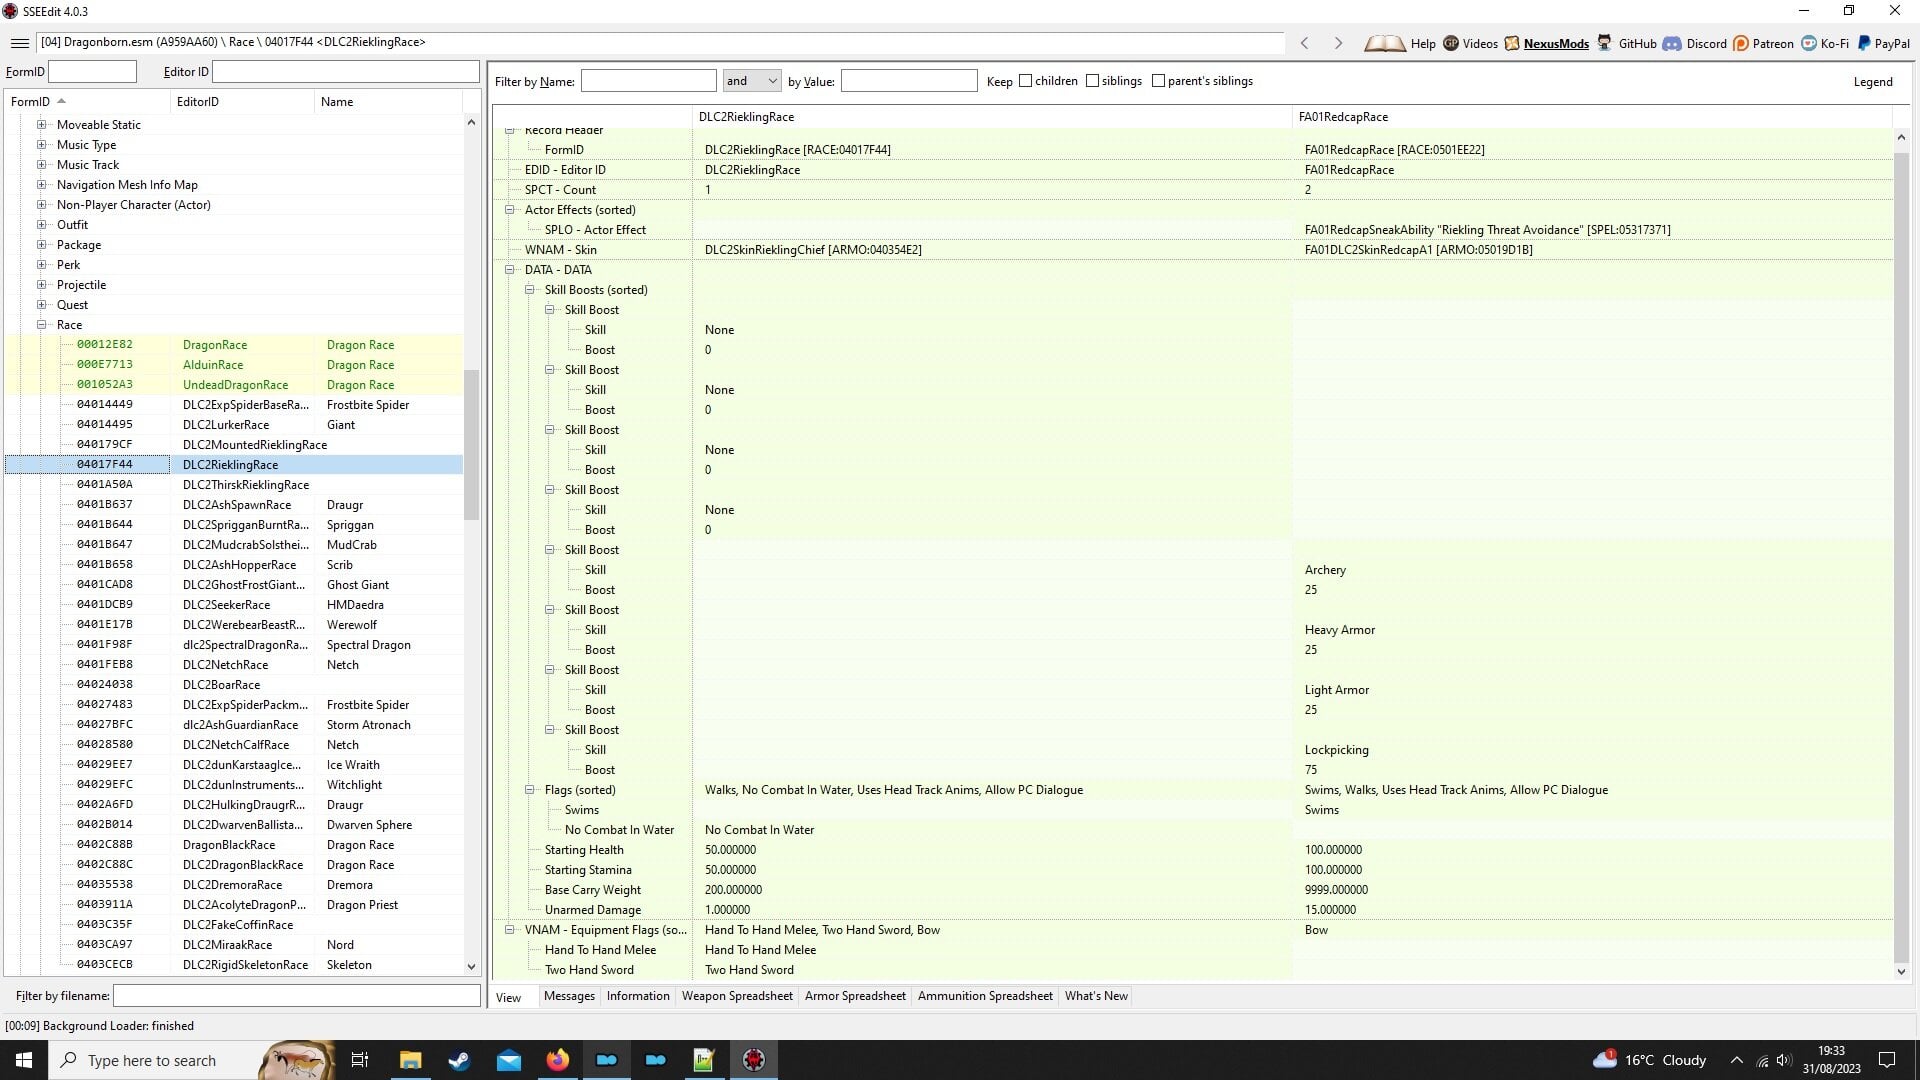Open the NexusMods icon
The image size is (1920, 1080).
click(1512, 43)
